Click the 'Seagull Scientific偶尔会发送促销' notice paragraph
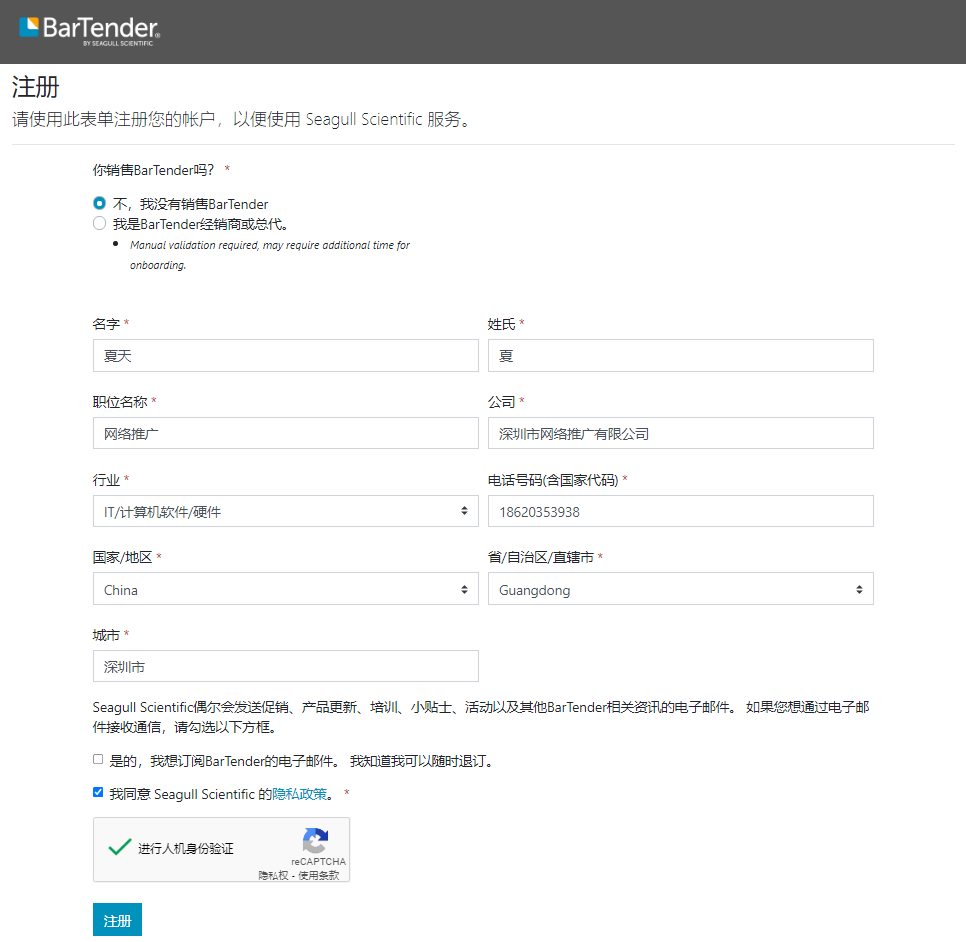 tap(481, 717)
